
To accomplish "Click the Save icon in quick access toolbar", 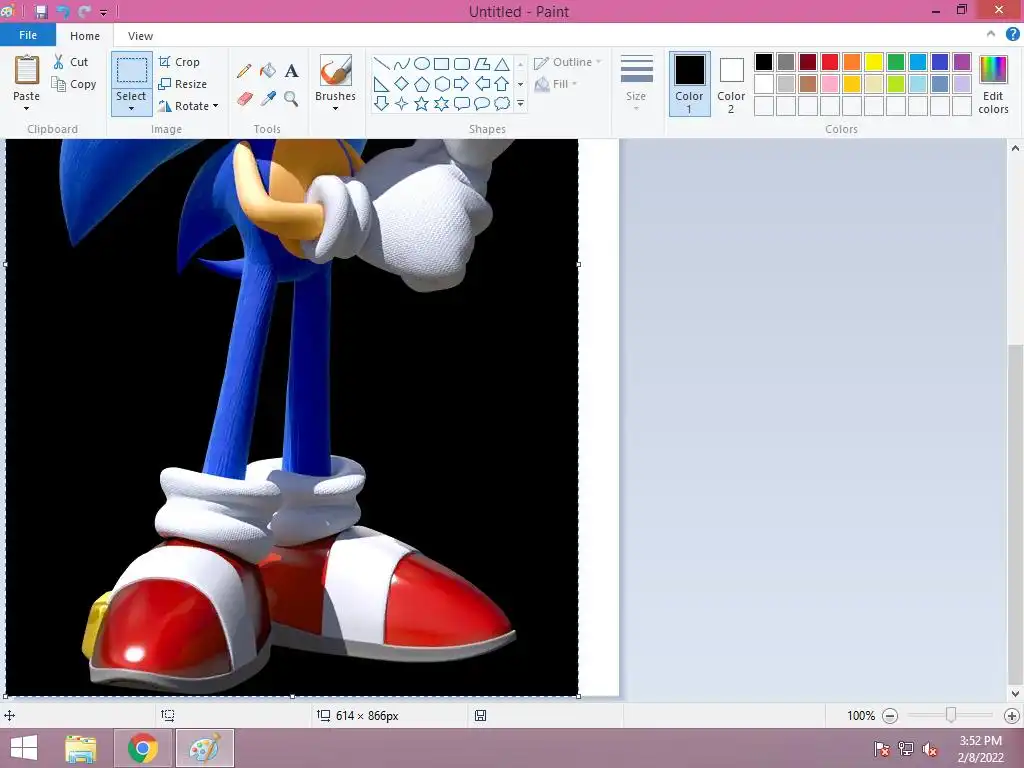I will (x=41, y=12).
